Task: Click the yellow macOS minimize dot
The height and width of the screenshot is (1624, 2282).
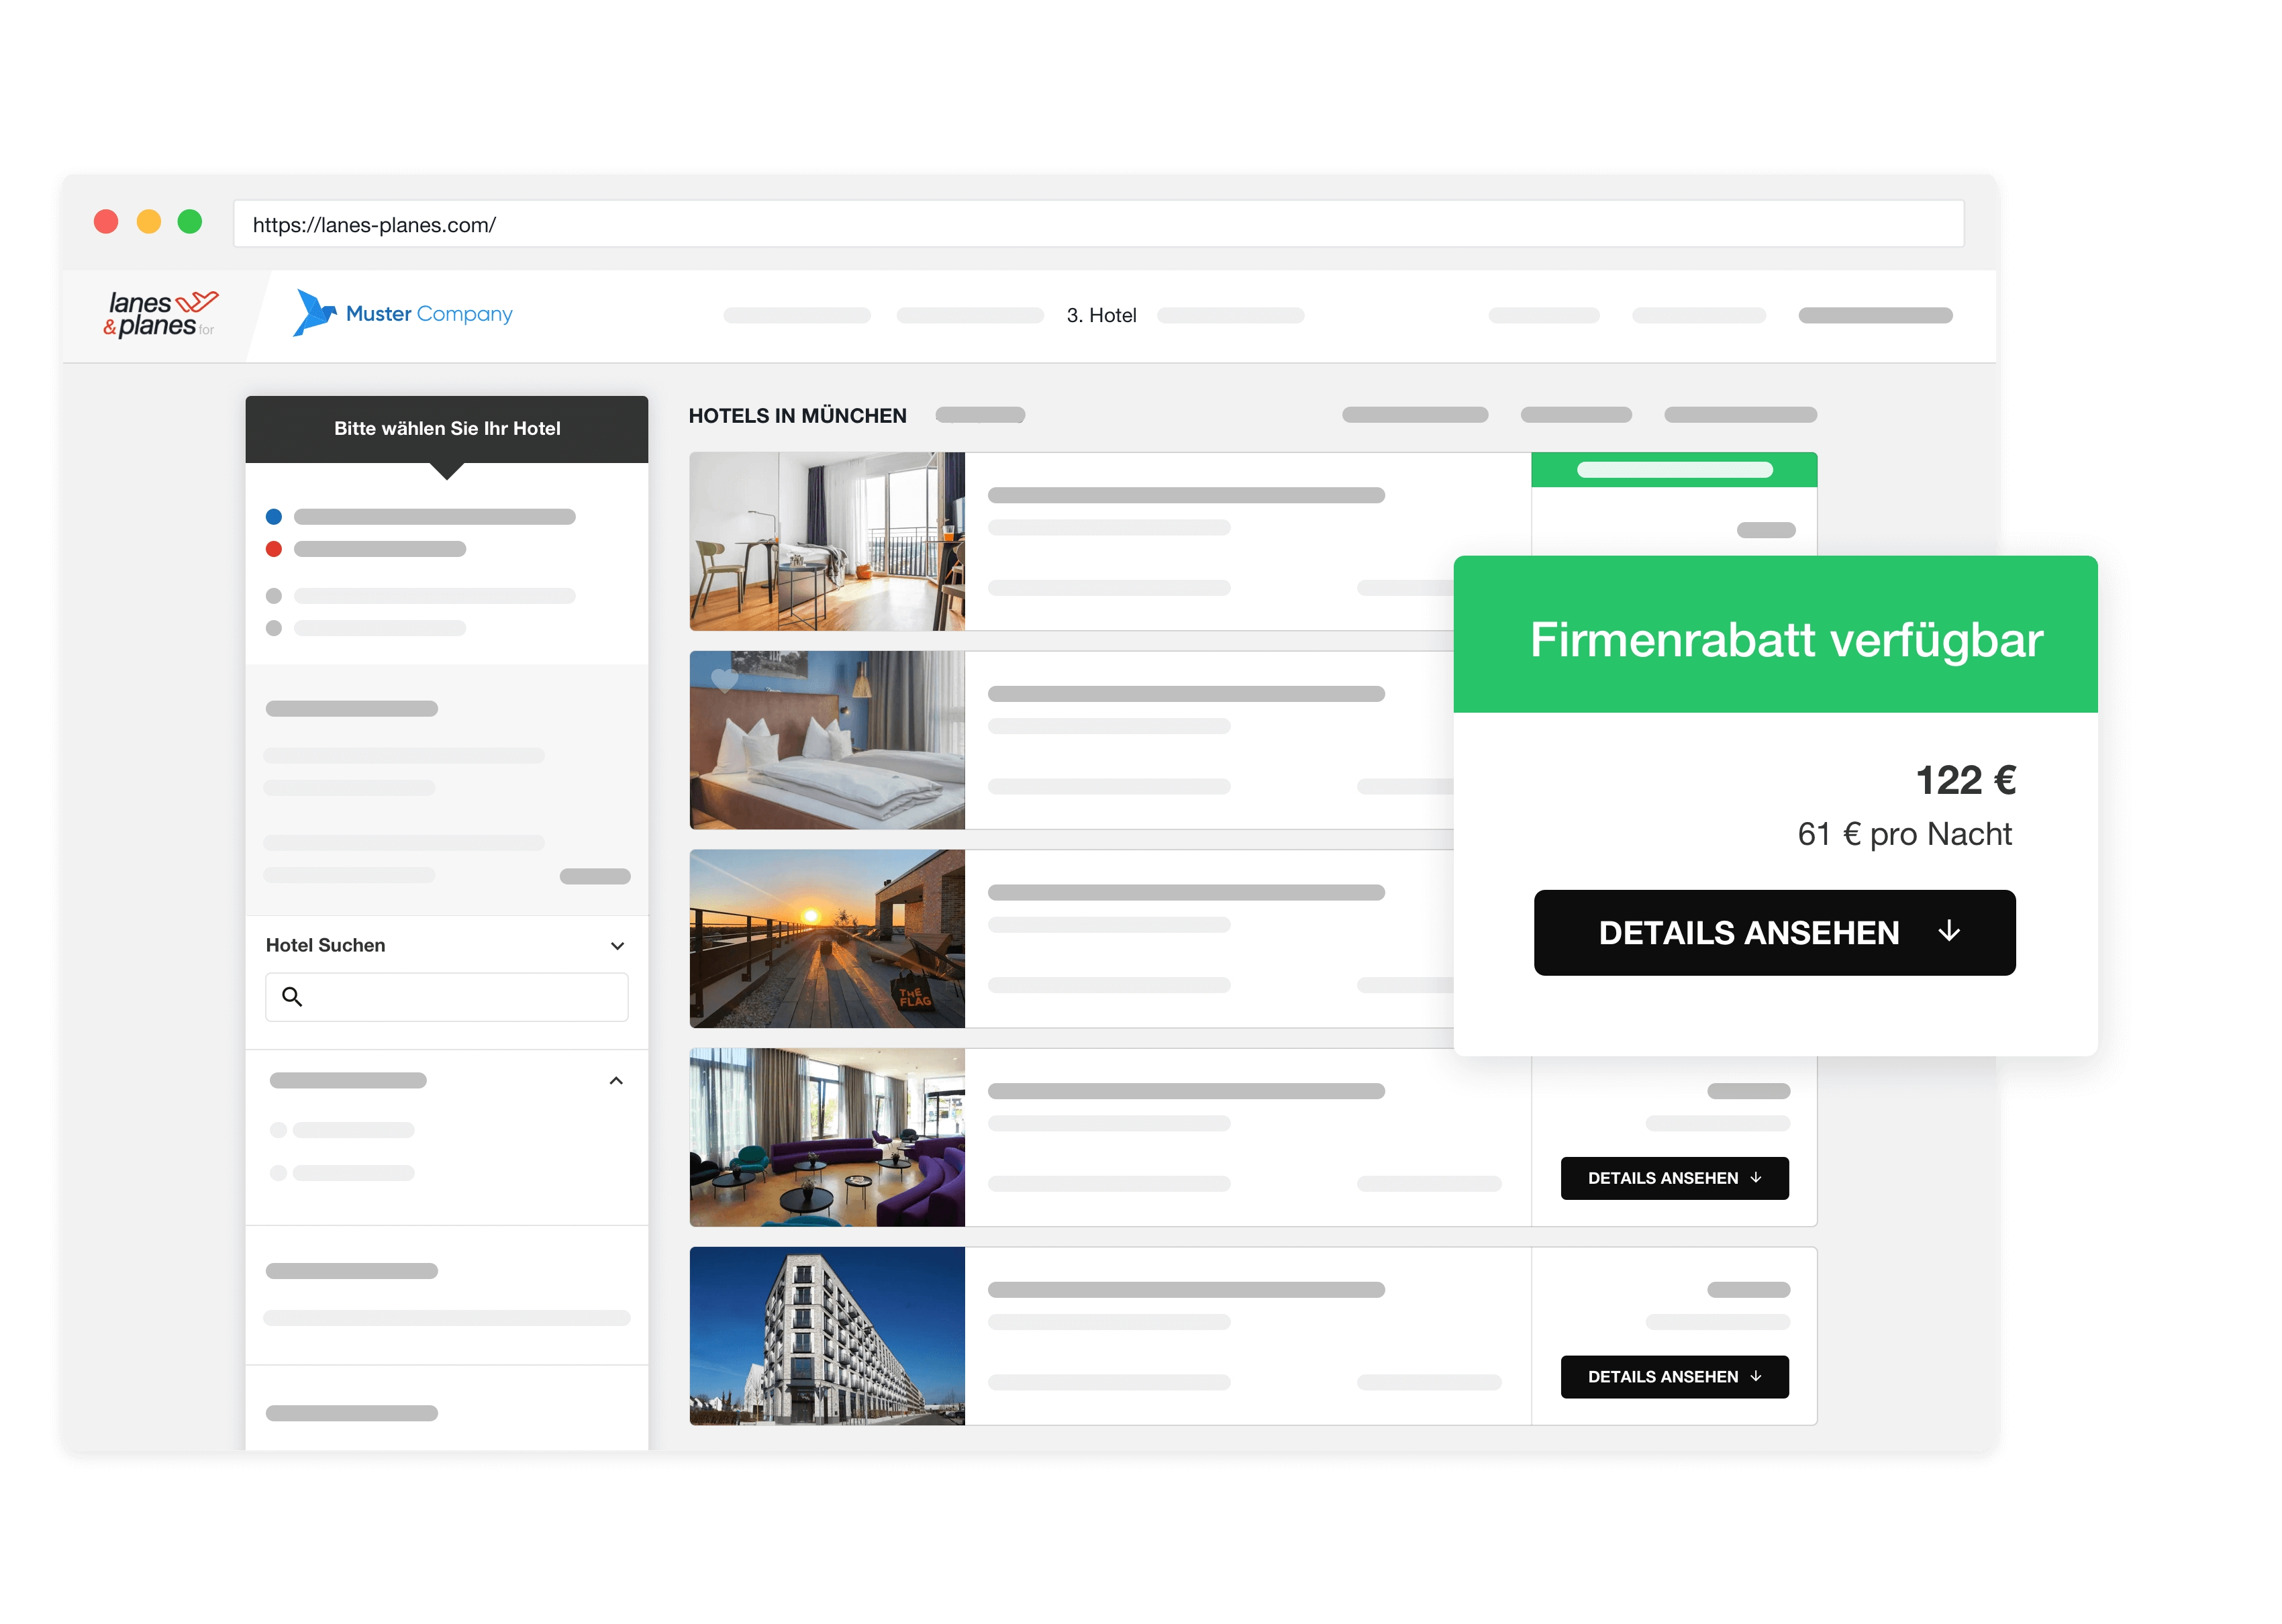Action: (148, 222)
